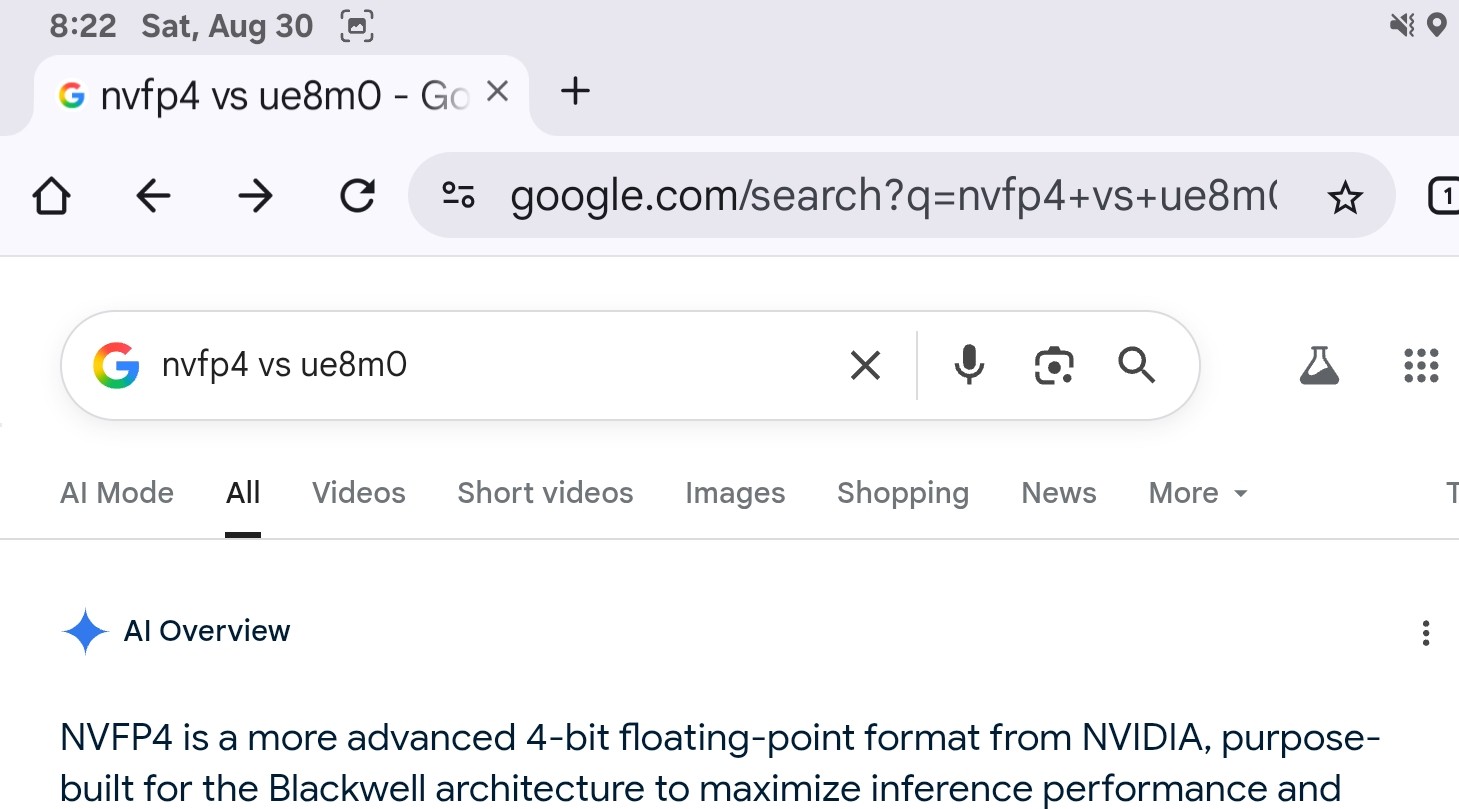
Task: Submit search with magnifying glass icon
Action: [1136, 365]
